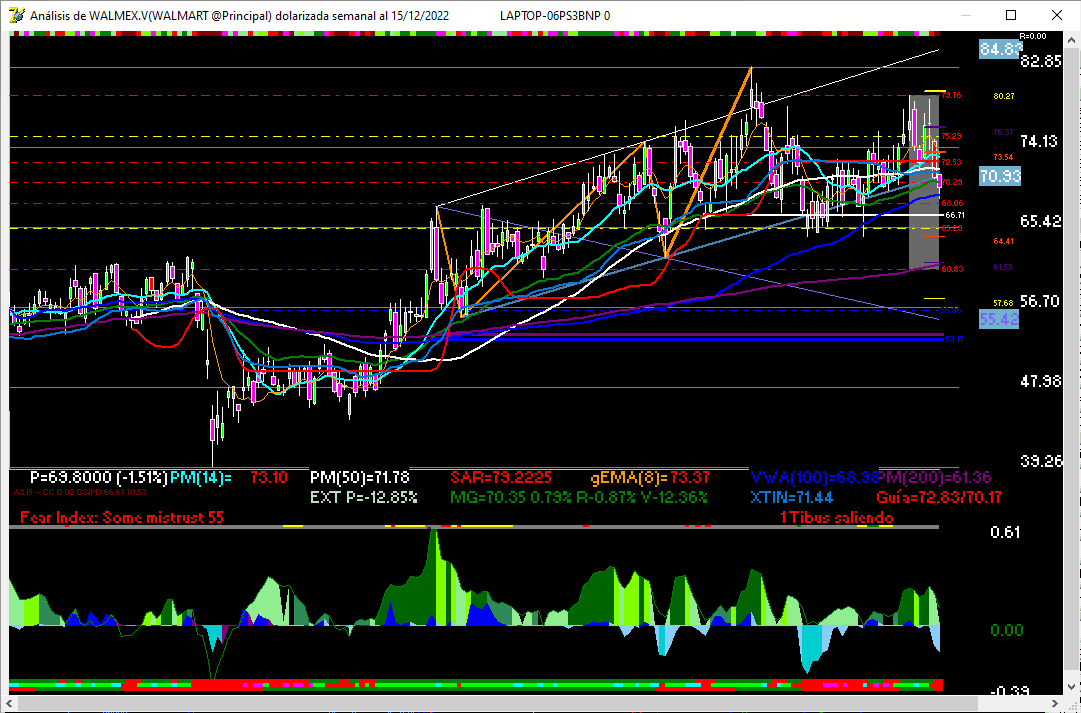Open the application icon menu in title bar
The width and height of the screenshot is (1081, 713).
pos(17,15)
